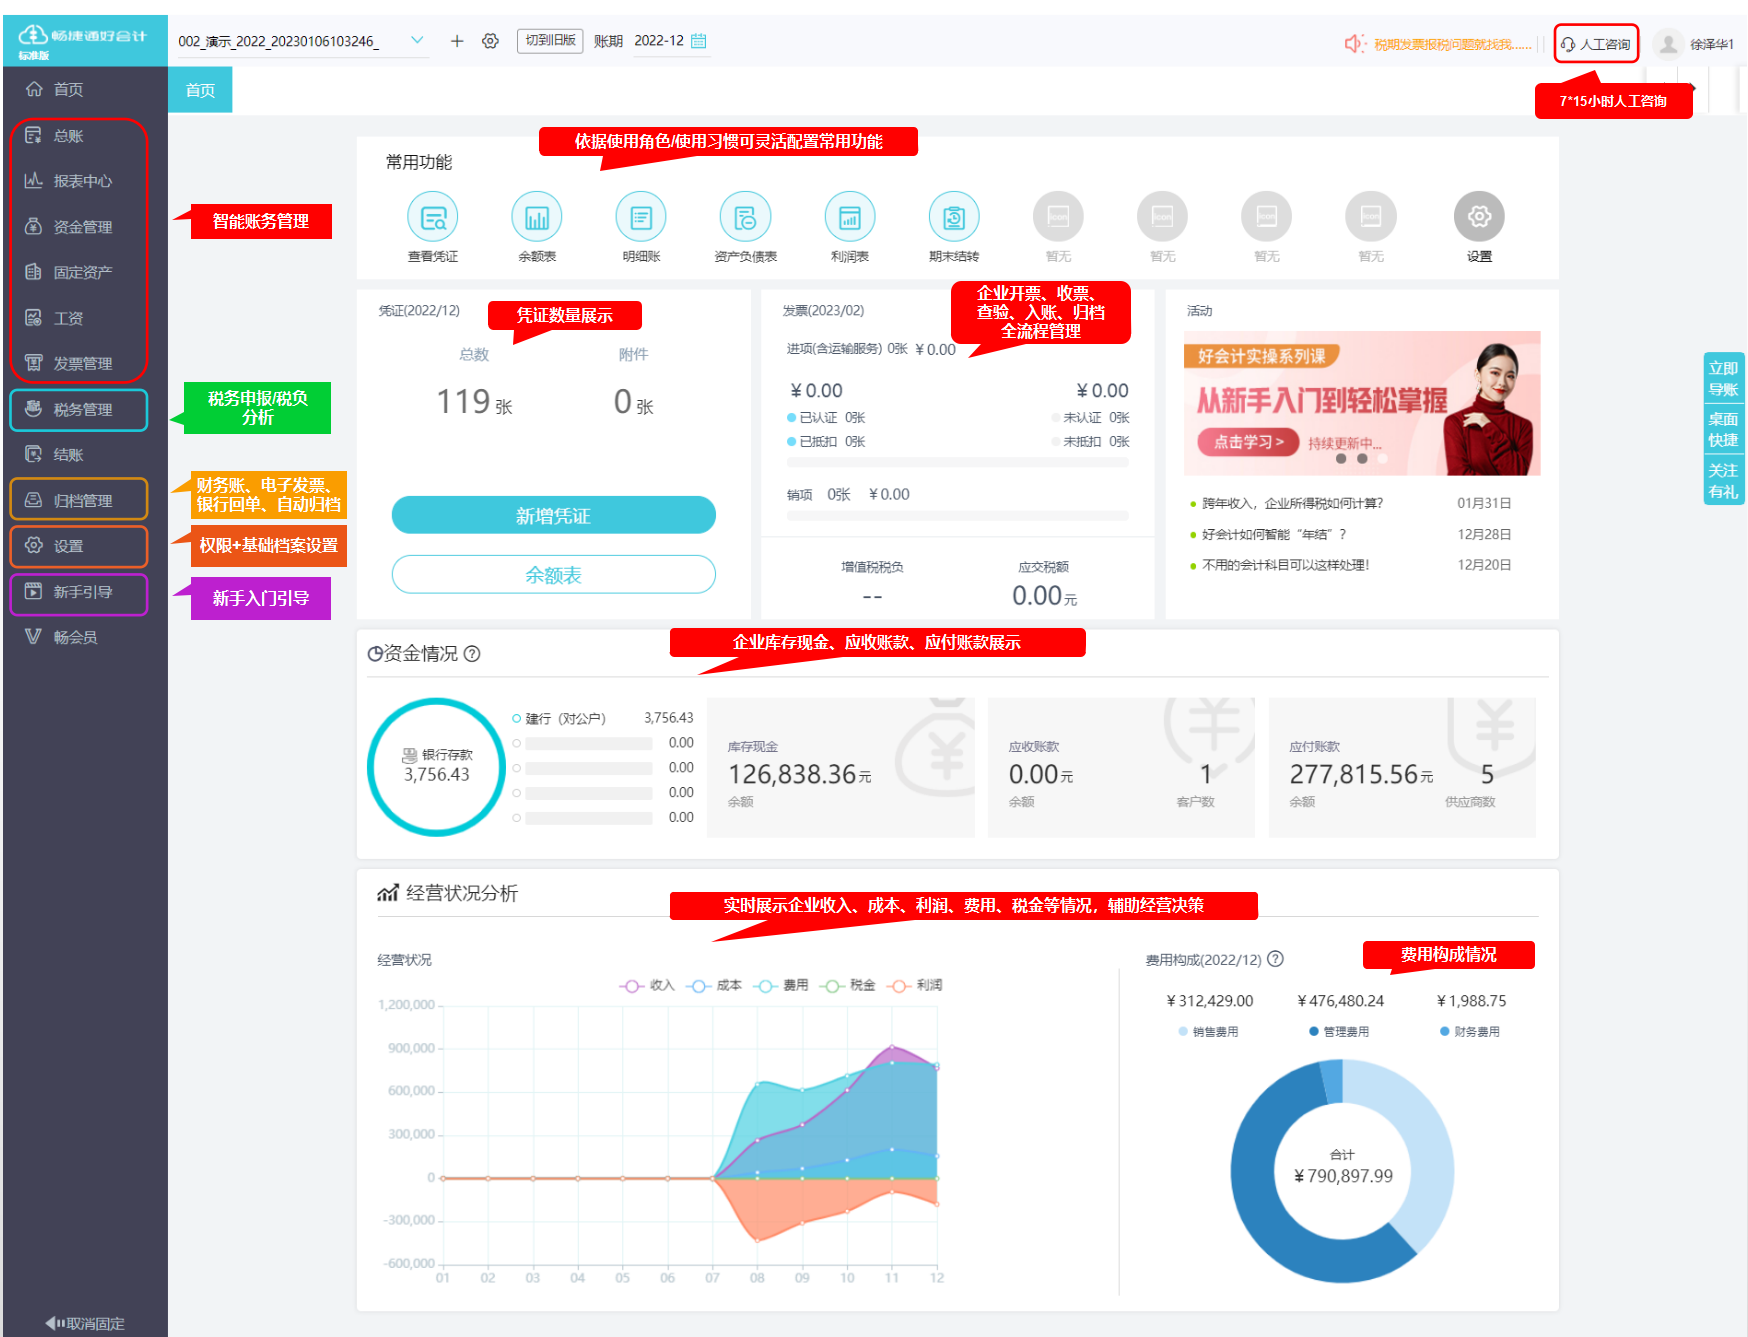Click the 应付账款 card

[x=1402, y=768]
